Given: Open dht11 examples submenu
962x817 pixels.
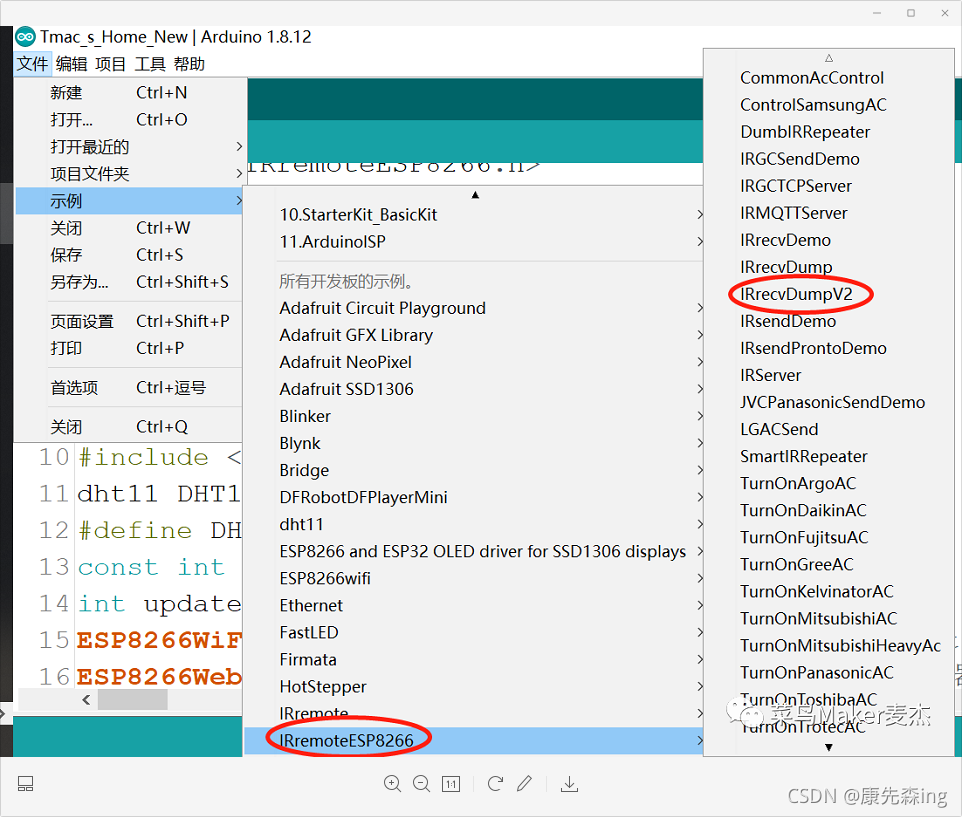Looking at the screenshot, I should (x=474, y=524).
